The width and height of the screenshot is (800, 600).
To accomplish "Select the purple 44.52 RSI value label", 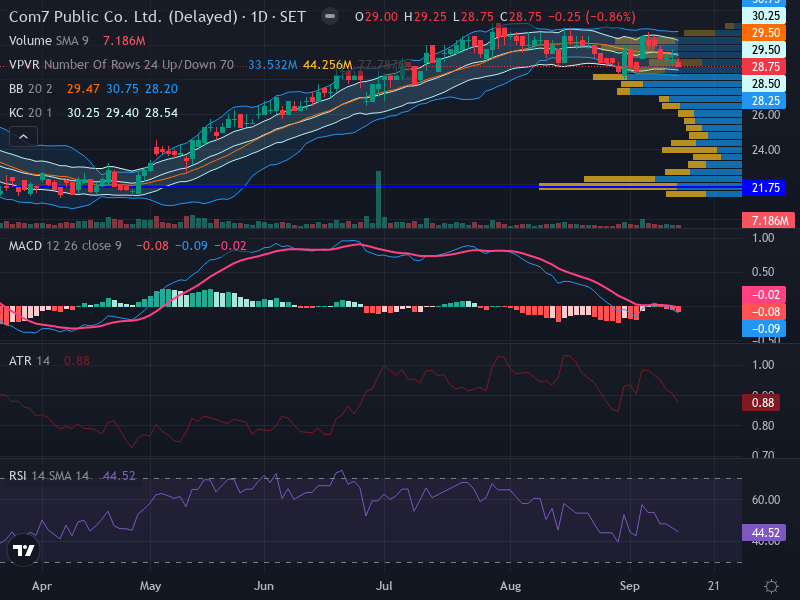I will (x=764, y=533).
